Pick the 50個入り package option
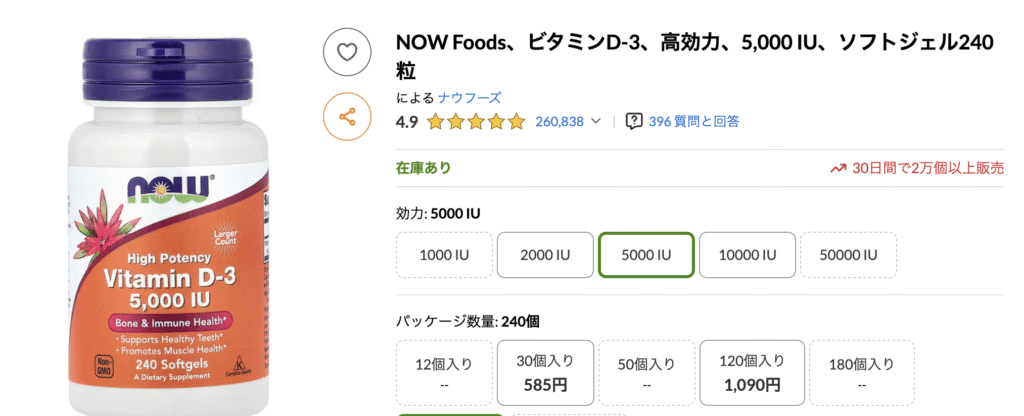This screenshot has width=1024, height=416. tap(645, 373)
